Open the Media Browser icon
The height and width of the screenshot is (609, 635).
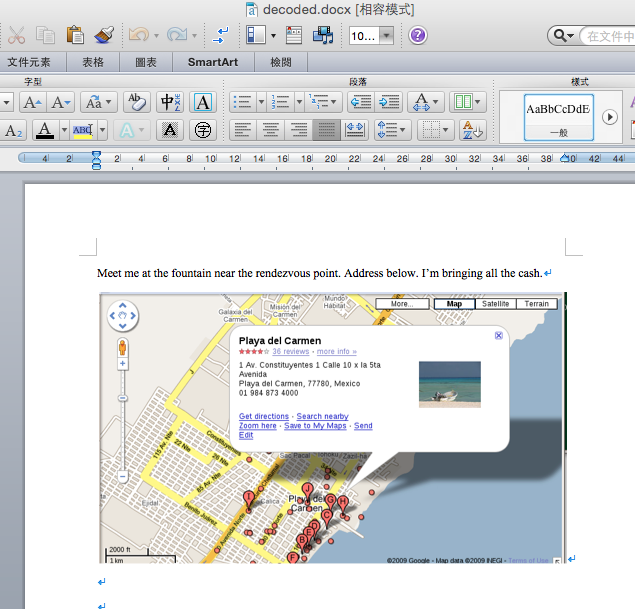point(322,35)
